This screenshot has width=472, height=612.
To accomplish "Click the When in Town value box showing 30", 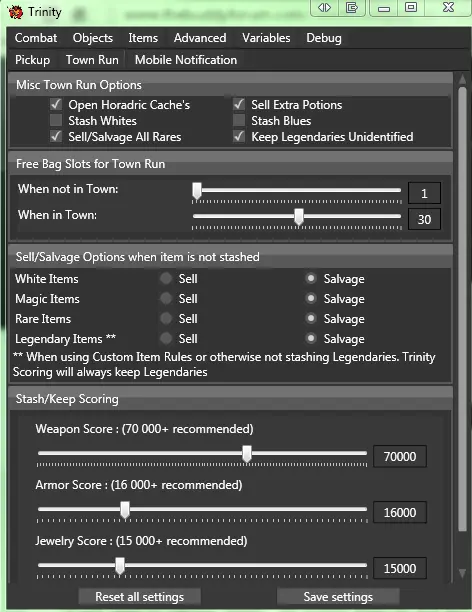I will 424,219.
